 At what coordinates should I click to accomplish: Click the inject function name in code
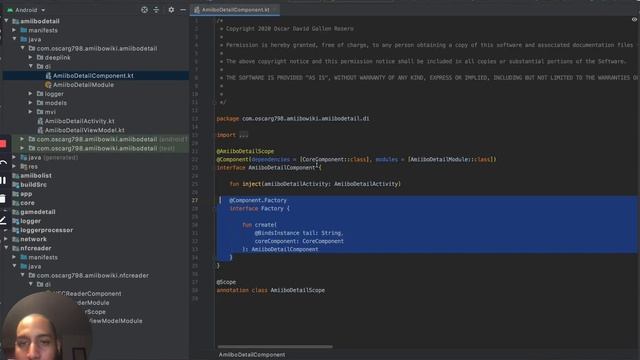(x=251, y=184)
